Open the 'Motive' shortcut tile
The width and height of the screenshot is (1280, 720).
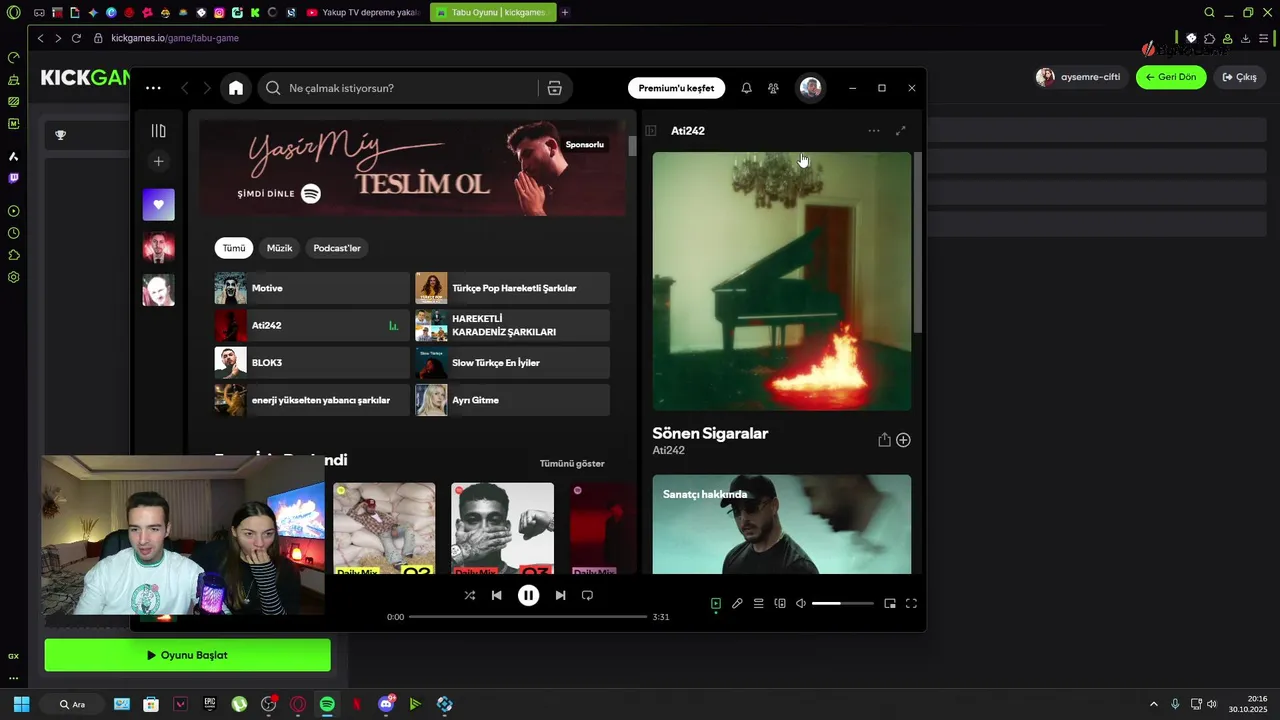click(x=312, y=288)
